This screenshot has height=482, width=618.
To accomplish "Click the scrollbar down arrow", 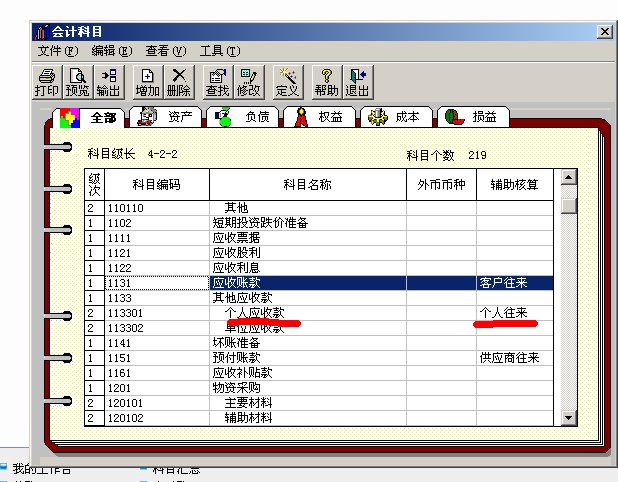I will pos(568,418).
